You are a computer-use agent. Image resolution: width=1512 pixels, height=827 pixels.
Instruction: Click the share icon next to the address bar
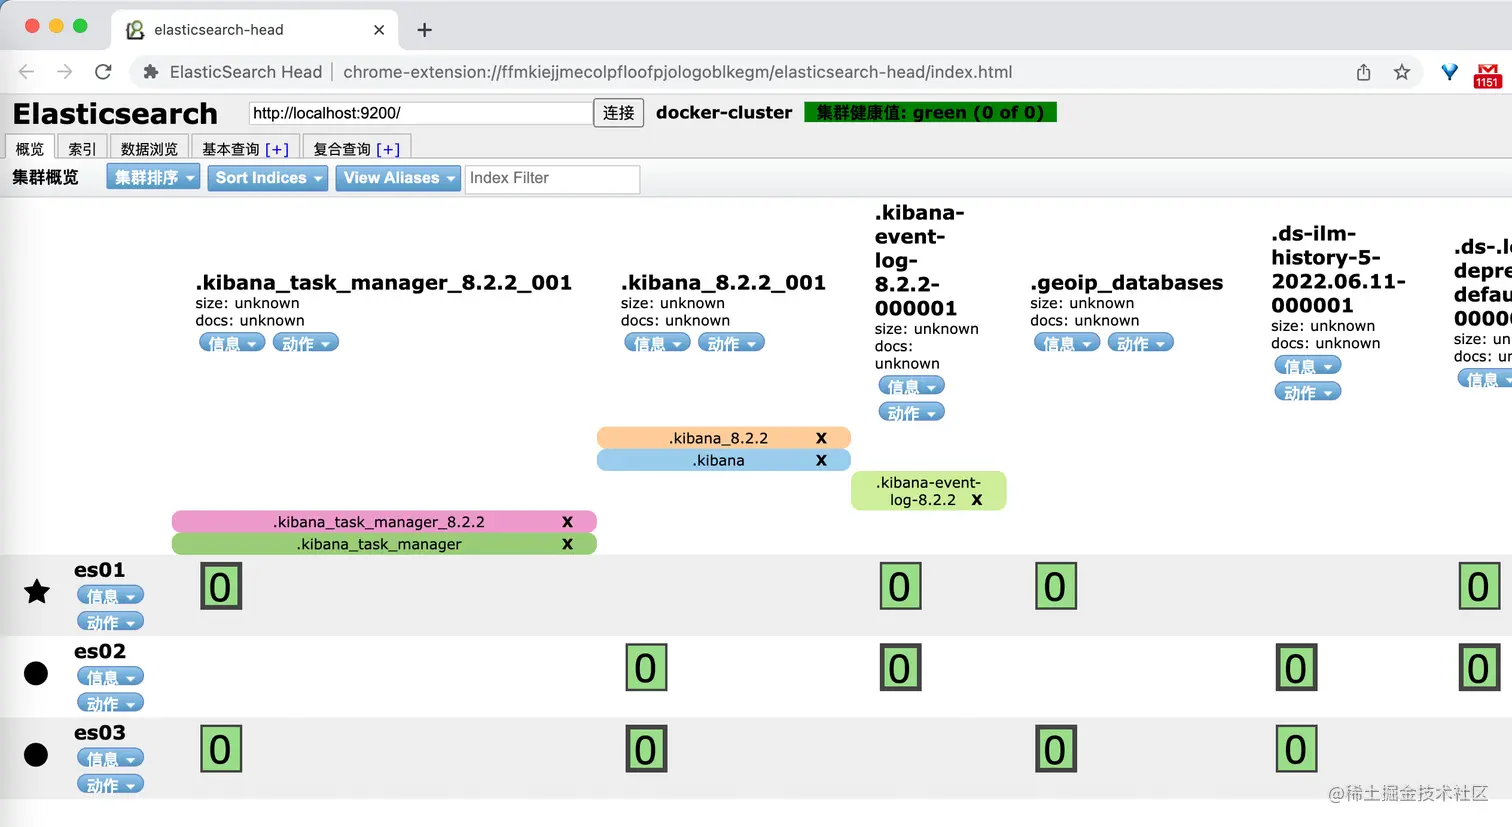click(1363, 72)
